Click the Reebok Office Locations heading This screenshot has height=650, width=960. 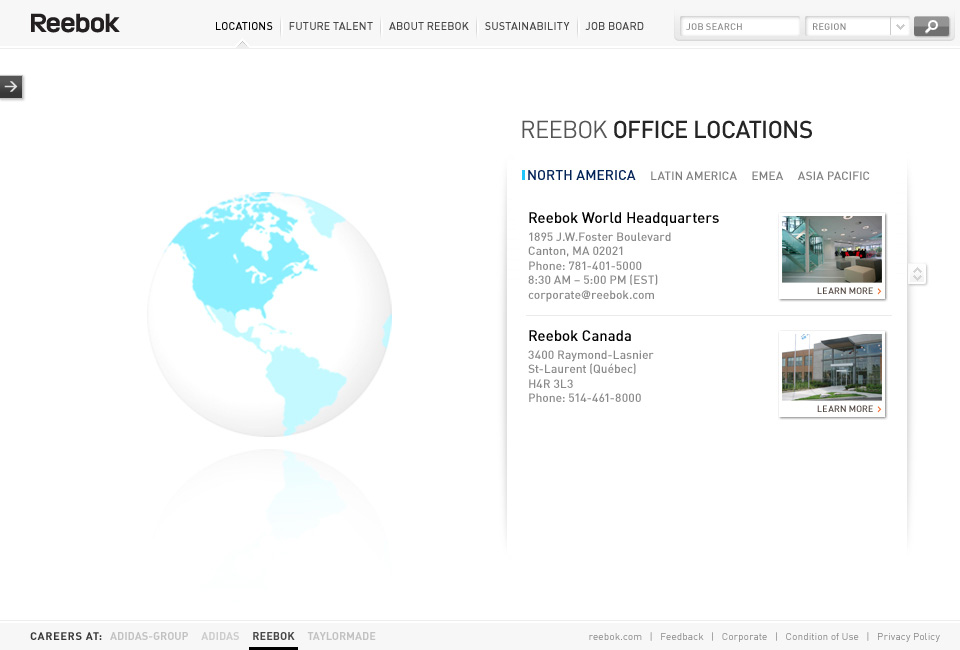point(666,130)
